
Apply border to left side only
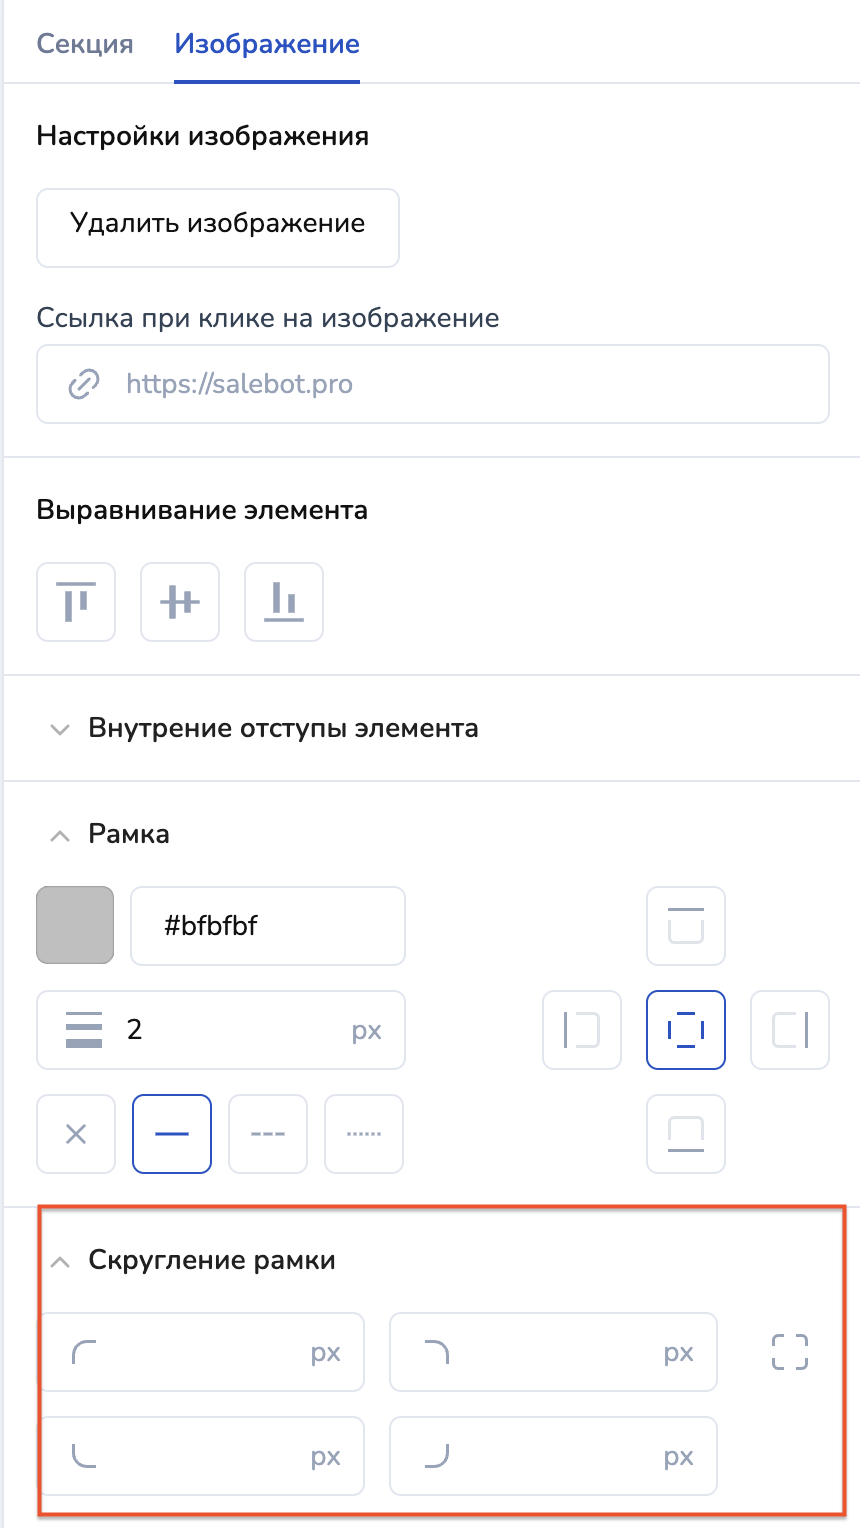click(582, 1030)
